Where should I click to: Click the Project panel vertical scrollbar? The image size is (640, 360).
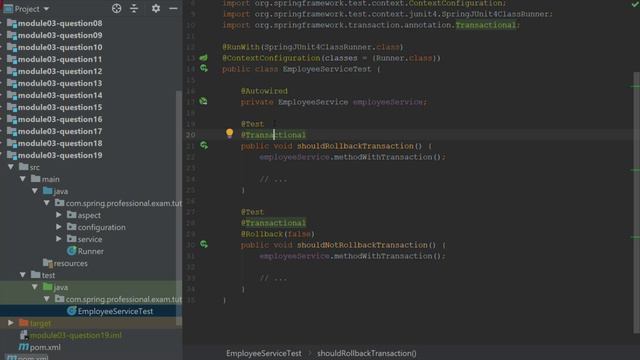pos(179,208)
